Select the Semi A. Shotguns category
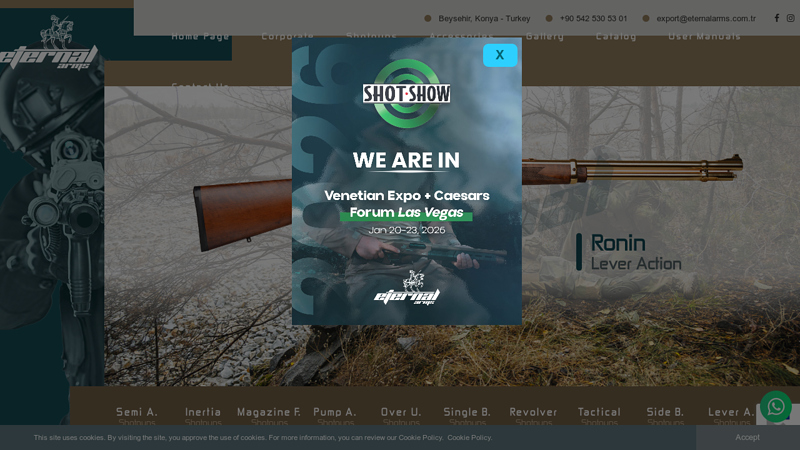Image resolution: width=800 pixels, height=450 pixels. [x=137, y=415]
